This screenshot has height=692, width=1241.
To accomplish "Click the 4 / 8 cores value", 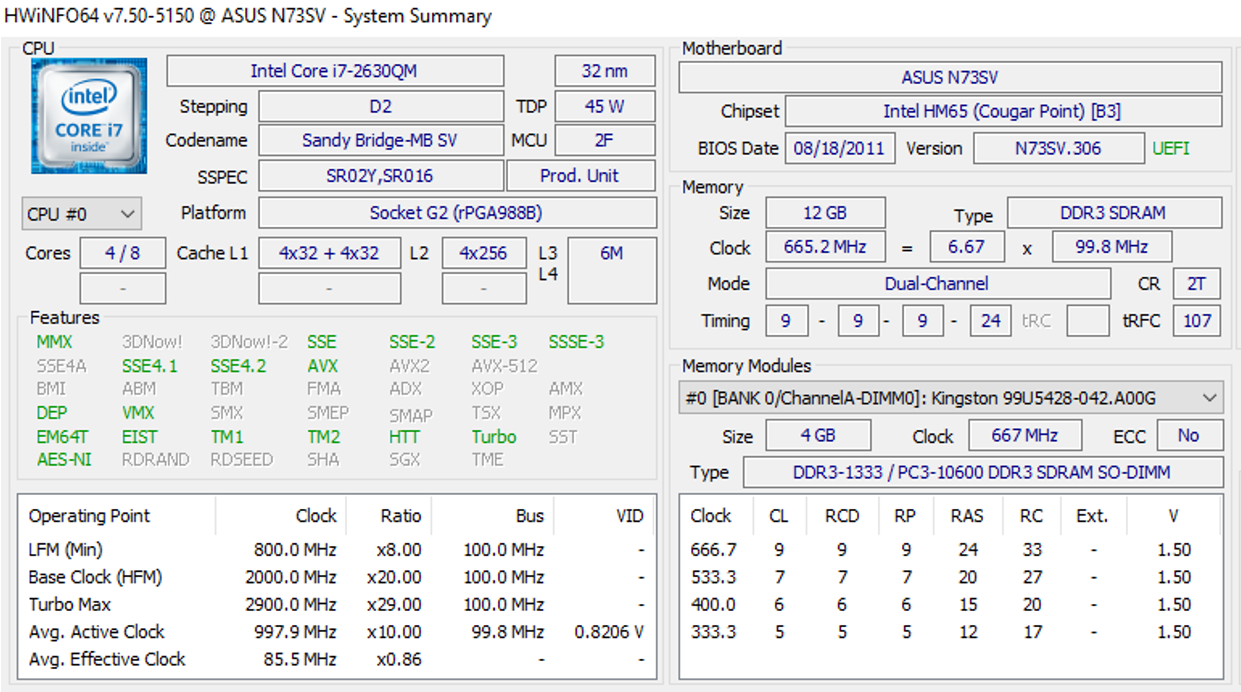I will [x=123, y=253].
